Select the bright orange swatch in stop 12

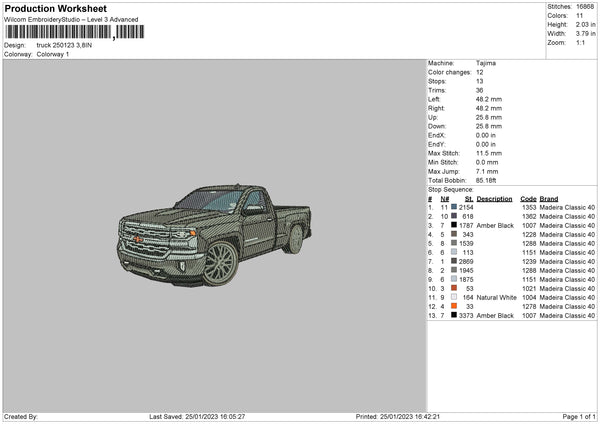point(455,306)
